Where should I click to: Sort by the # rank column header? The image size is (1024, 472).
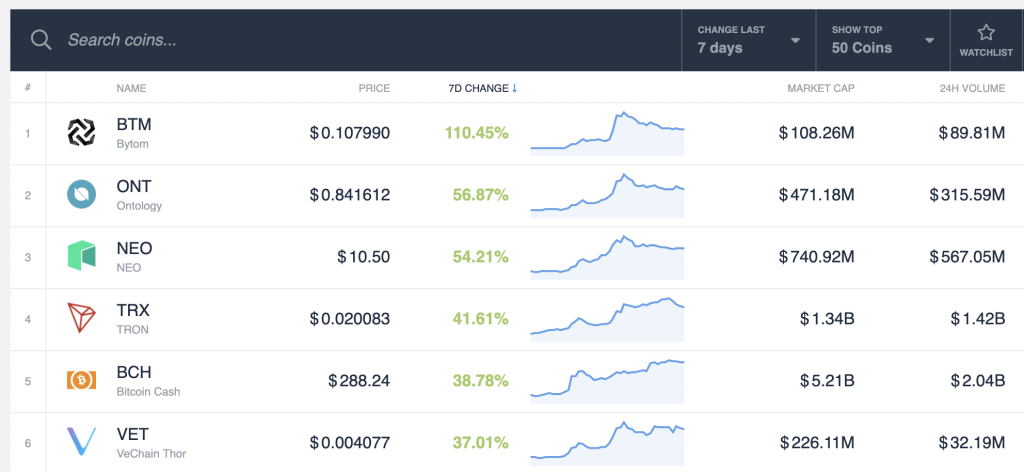coord(27,87)
